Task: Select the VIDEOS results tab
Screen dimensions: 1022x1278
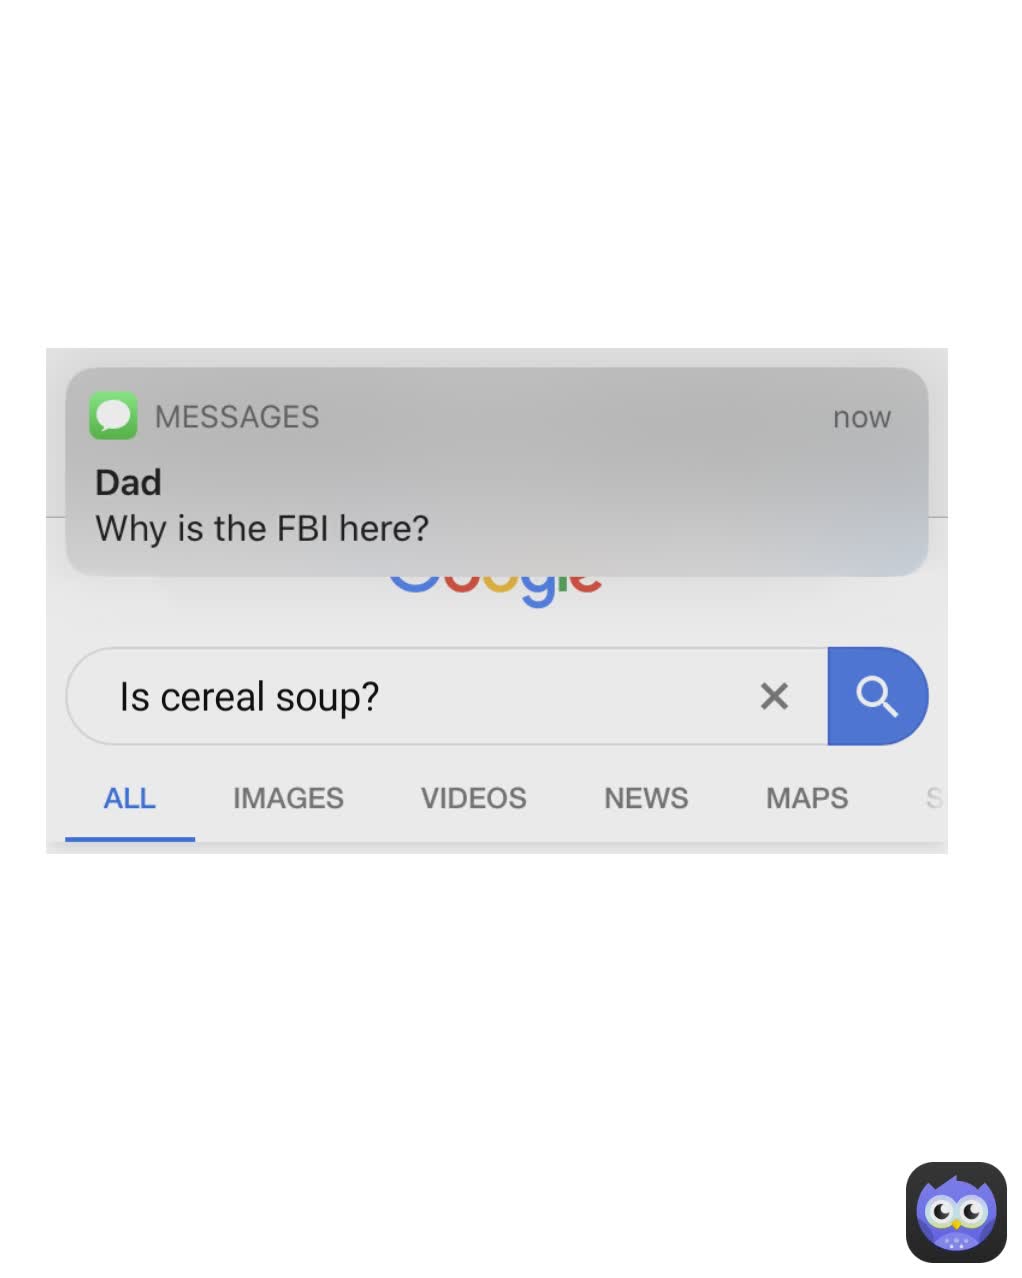Action: pos(473,798)
